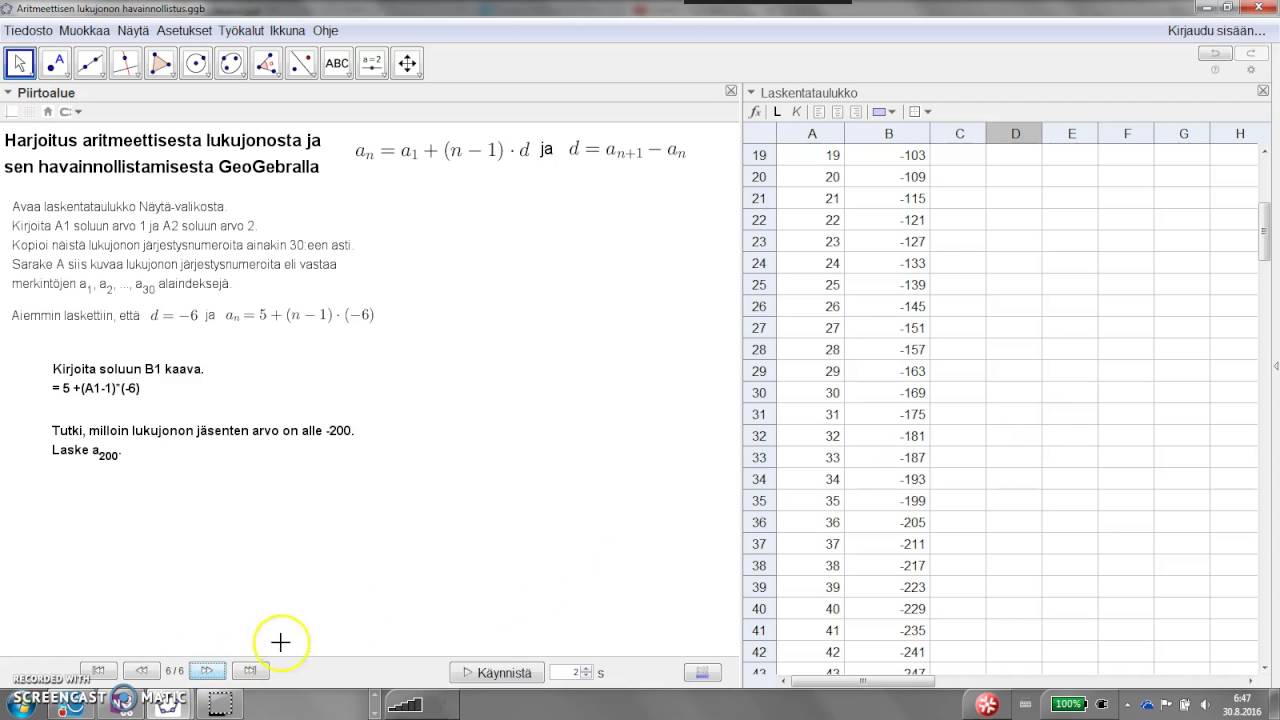Image resolution: width=1280 pixels, height=720 pixels.
Task: Go to next construction step
Action: coord(207,671)
